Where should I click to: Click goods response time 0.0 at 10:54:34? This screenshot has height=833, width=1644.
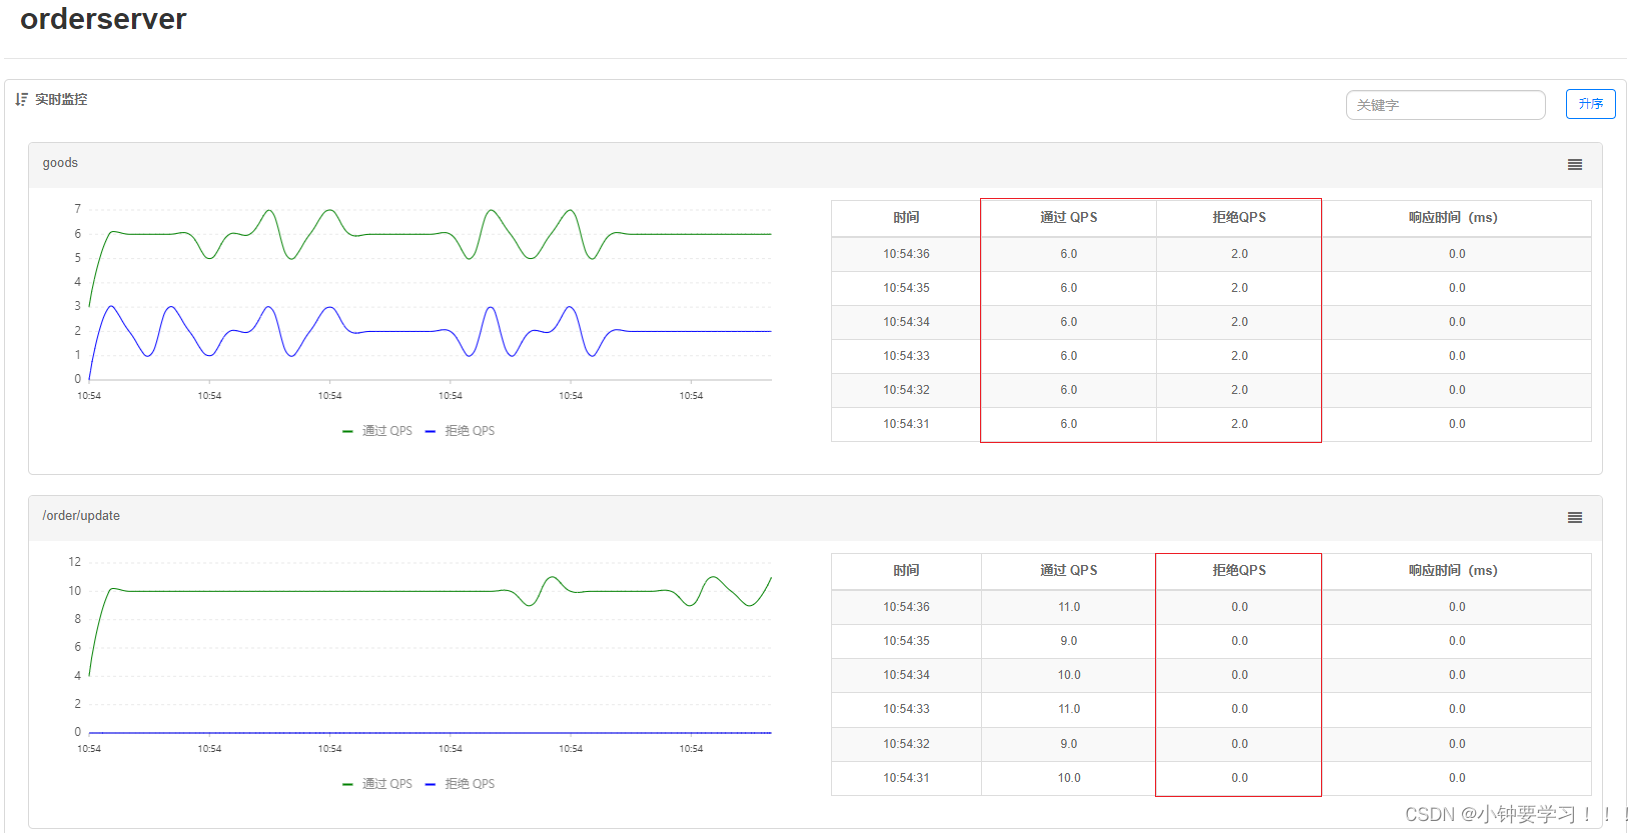tap(1457, 322)
